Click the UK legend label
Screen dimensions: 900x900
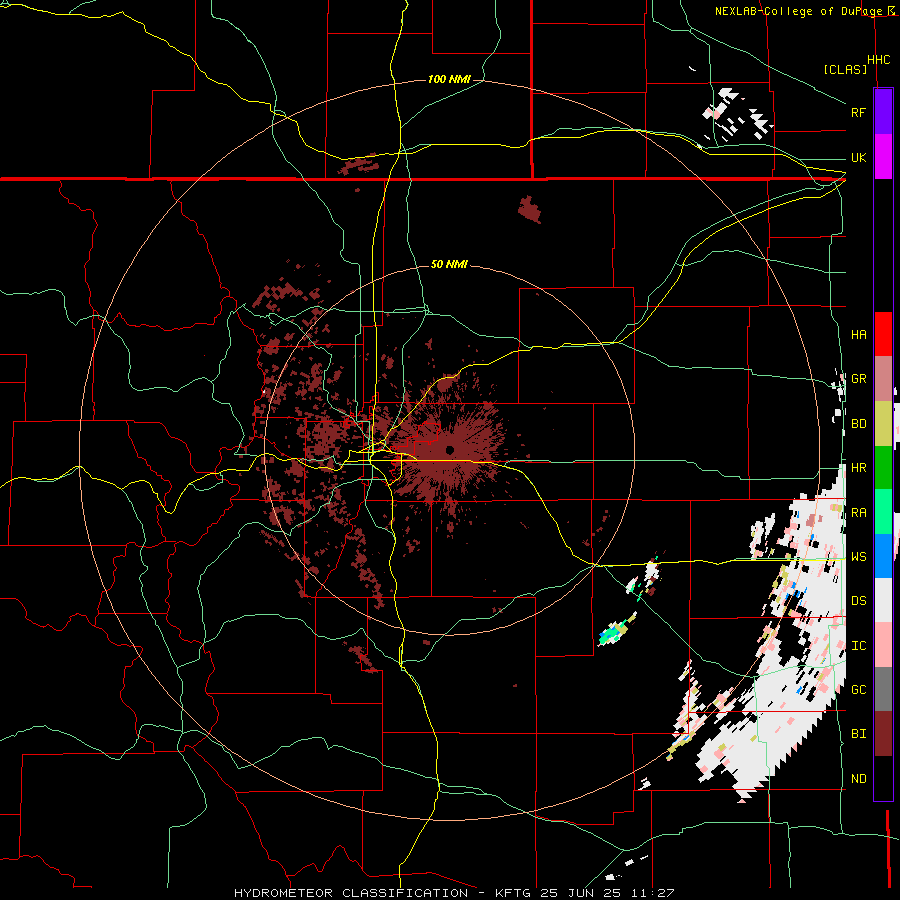point(858,157)
